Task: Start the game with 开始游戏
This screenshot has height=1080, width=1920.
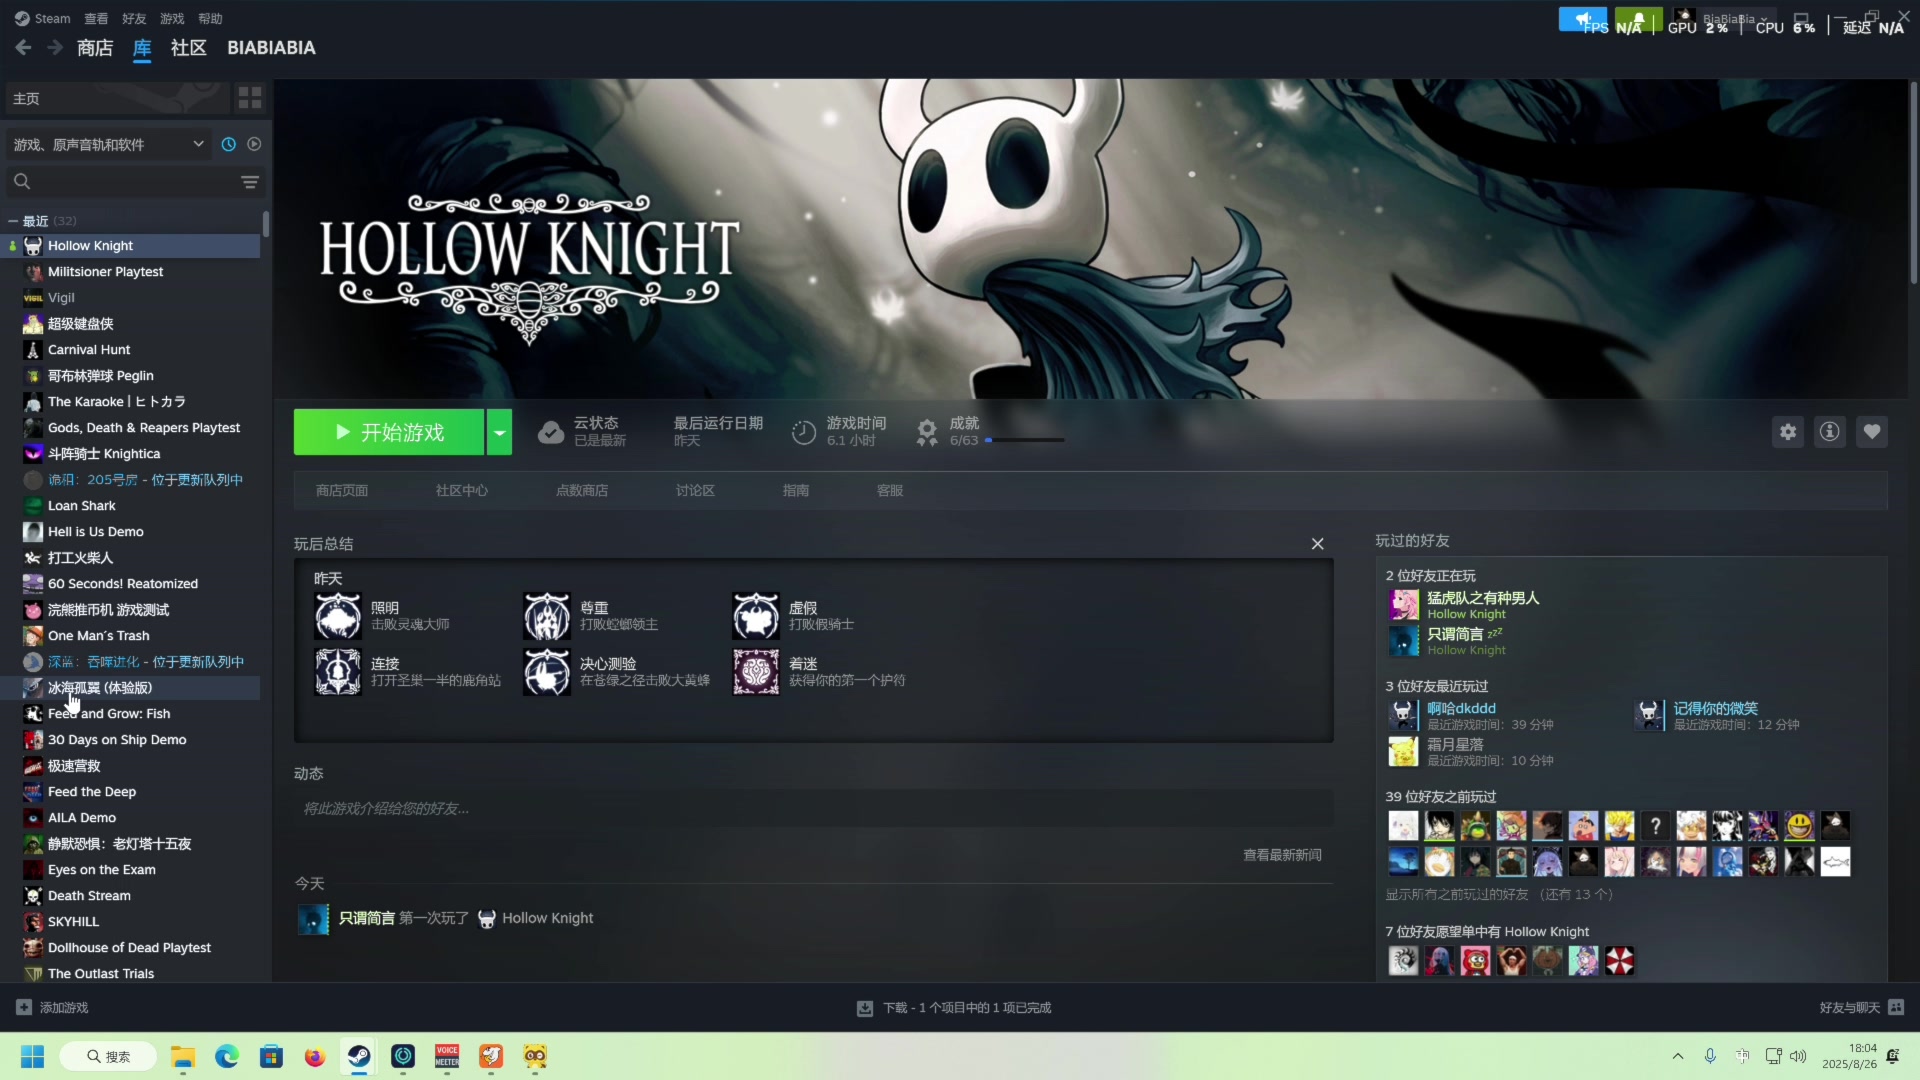Action: [389, 432]
